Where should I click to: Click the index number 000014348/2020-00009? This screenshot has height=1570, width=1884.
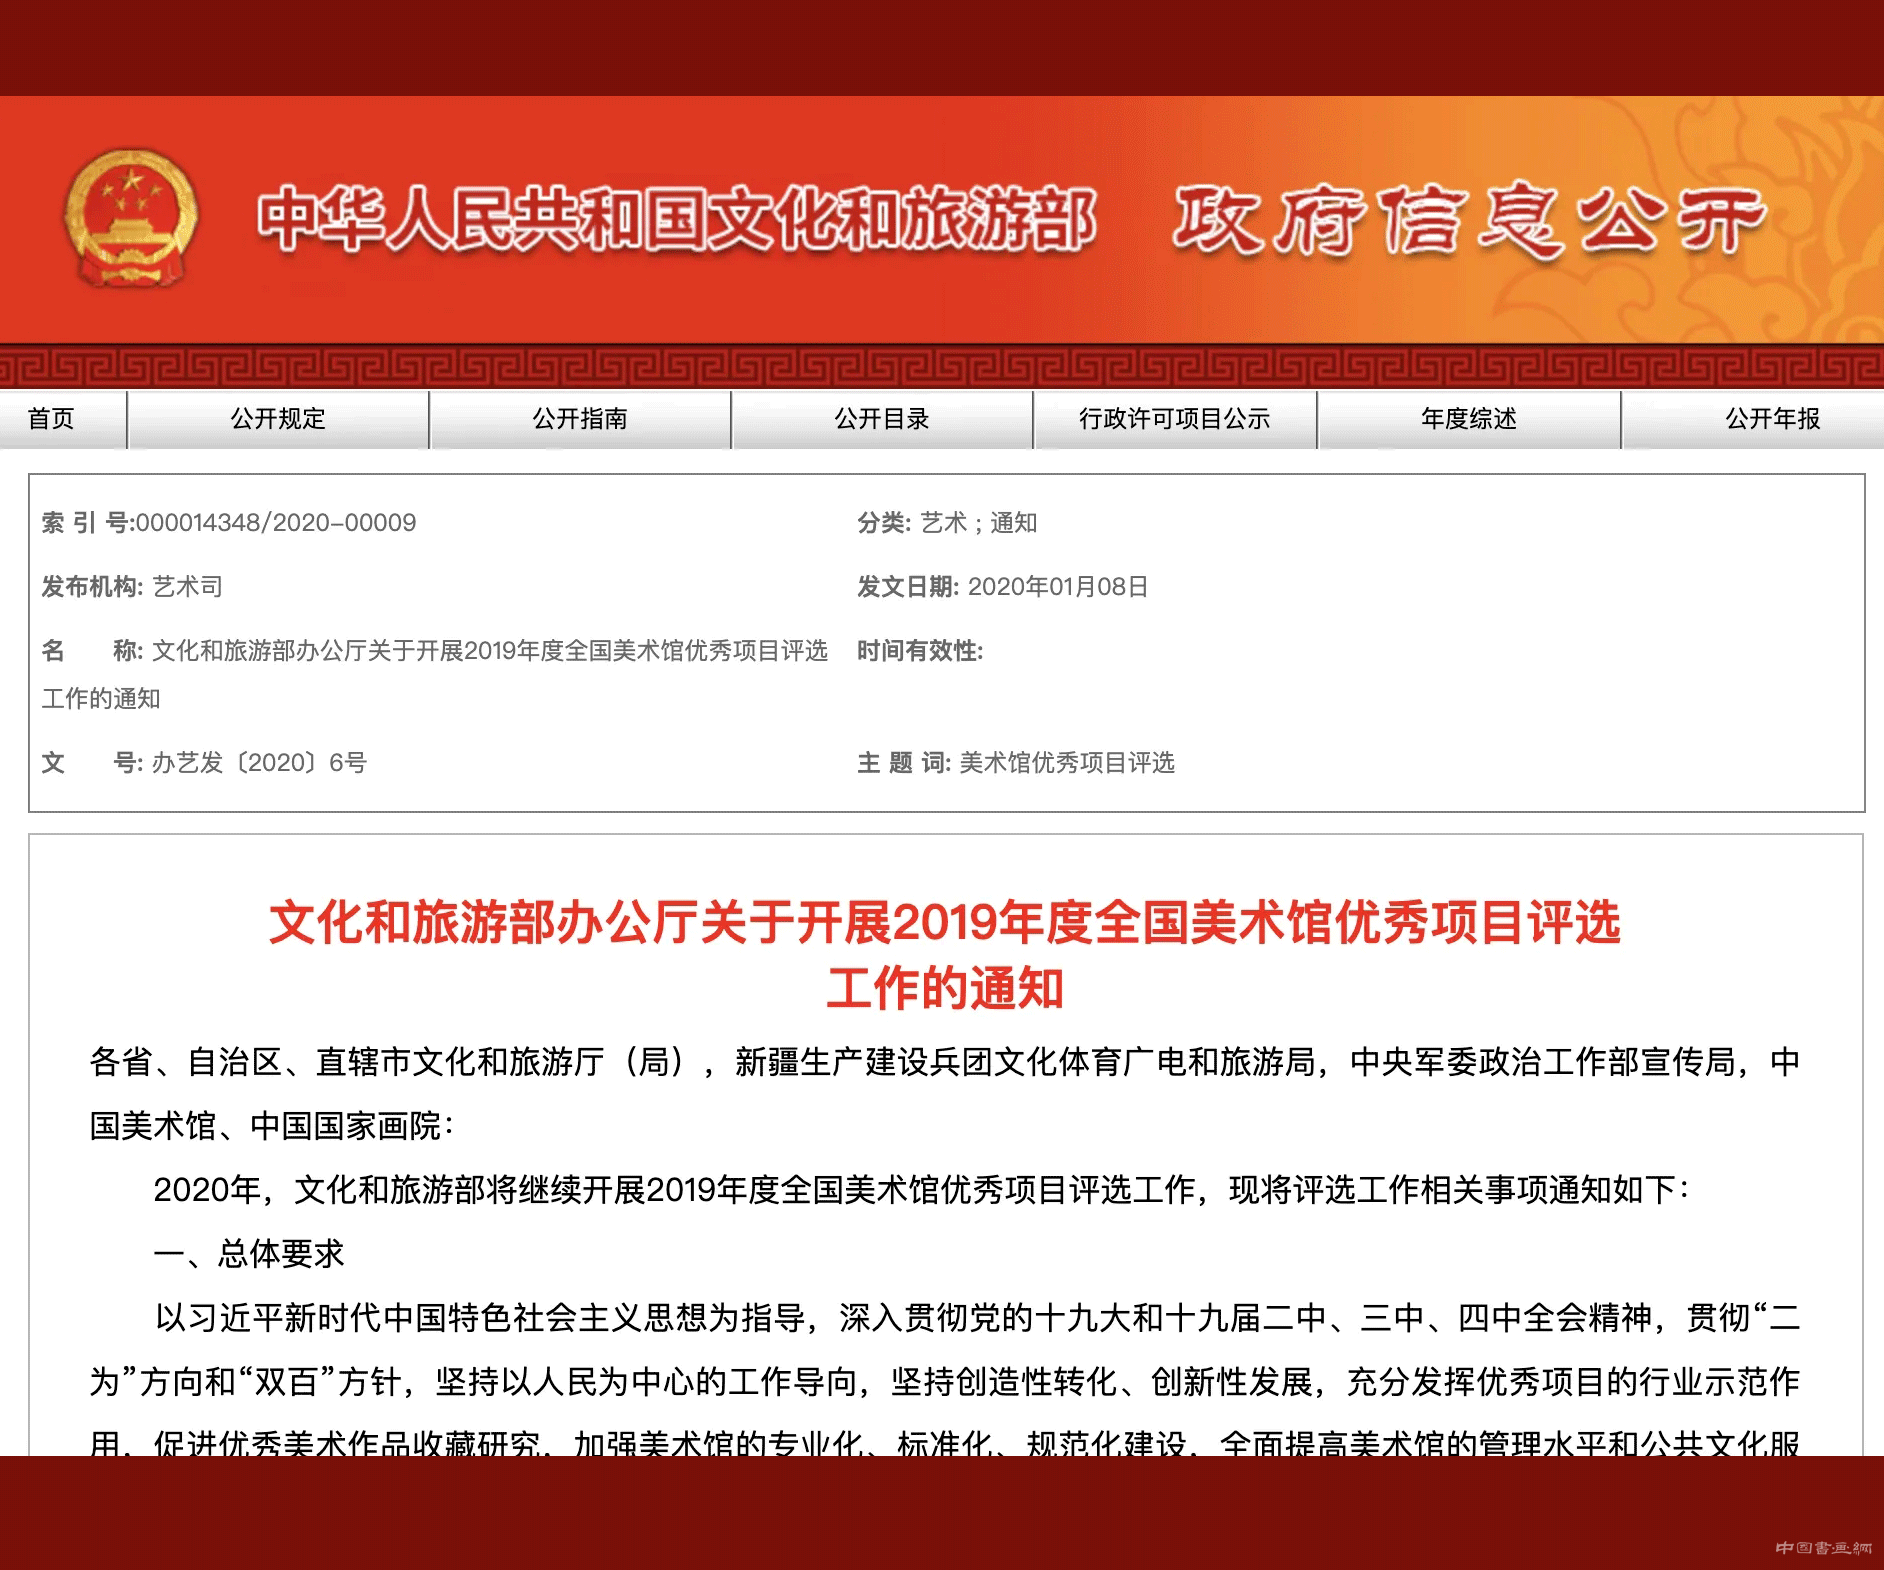[276, 523]
